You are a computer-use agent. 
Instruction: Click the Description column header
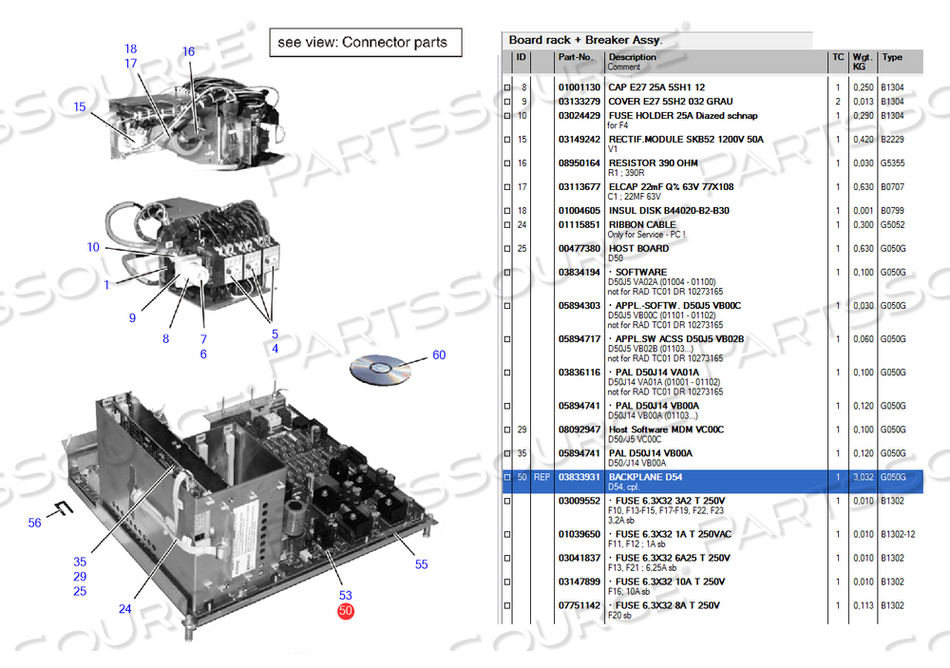click(632, 57)
